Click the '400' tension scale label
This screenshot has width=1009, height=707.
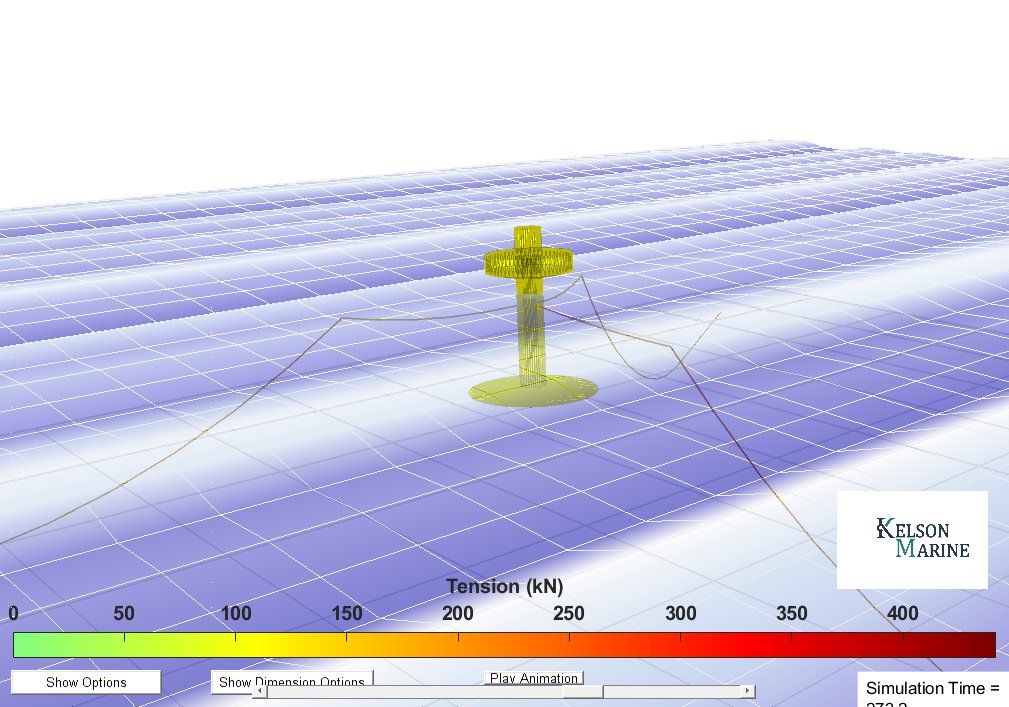click(902, 613)
